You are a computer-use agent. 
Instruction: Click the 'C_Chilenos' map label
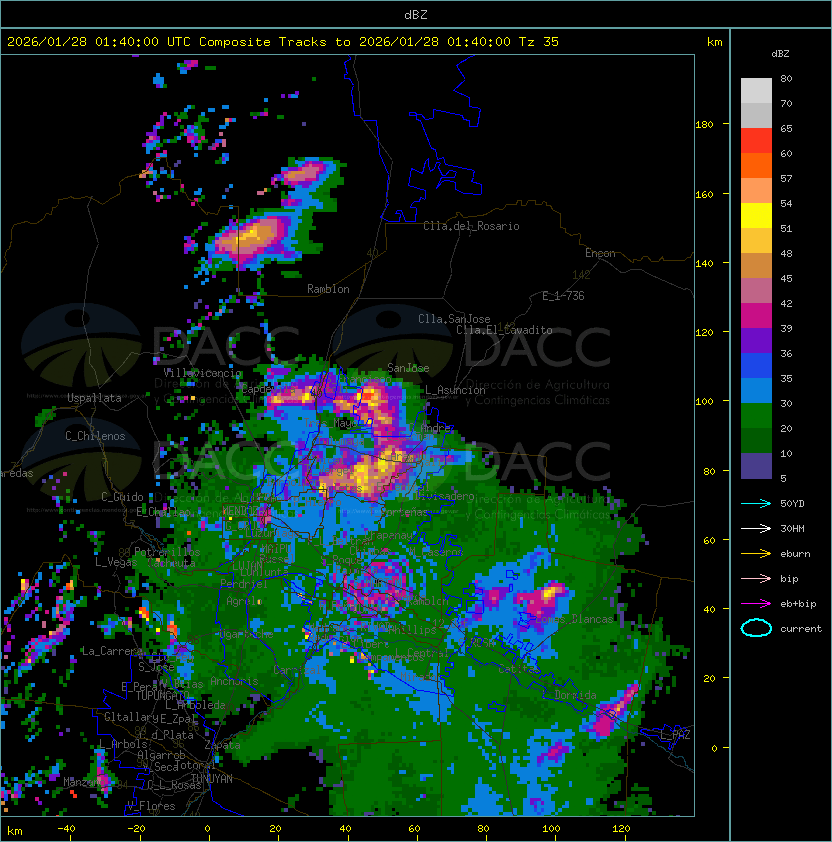[95, 436]
